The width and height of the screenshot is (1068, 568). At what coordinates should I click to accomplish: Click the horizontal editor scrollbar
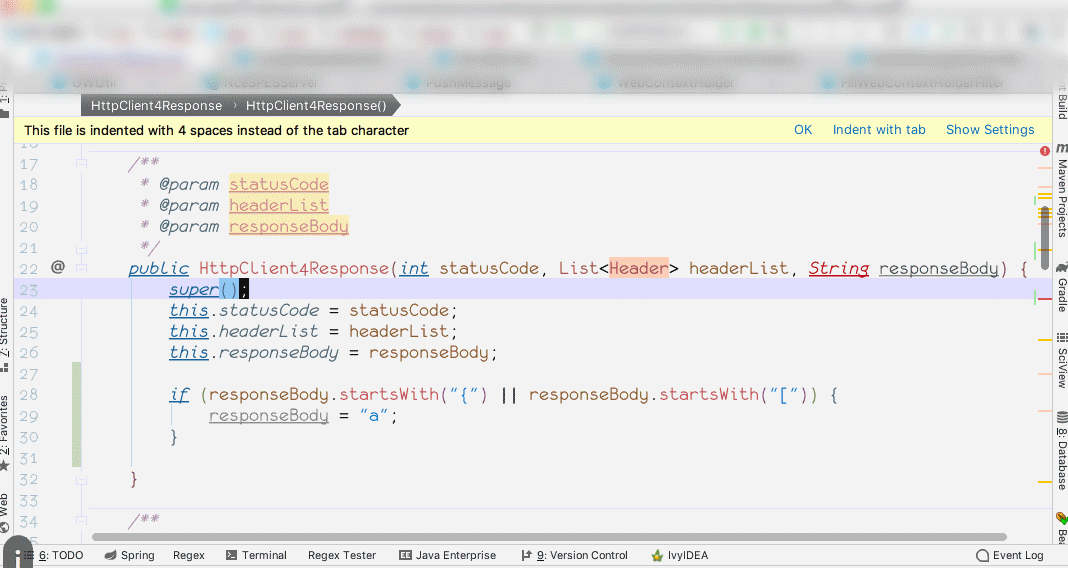point(549,537)
